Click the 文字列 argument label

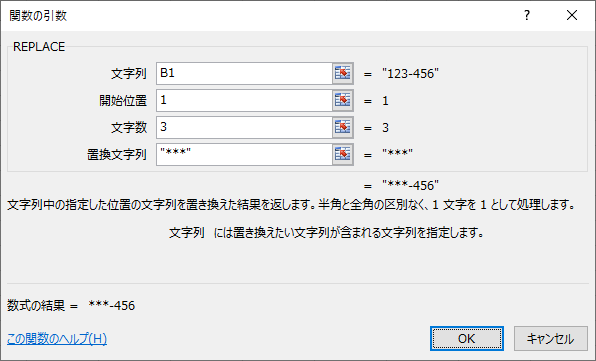129,74
